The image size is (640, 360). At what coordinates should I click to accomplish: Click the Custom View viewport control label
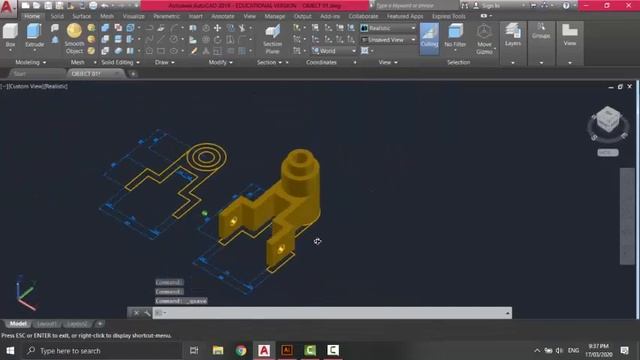(25, 86)
